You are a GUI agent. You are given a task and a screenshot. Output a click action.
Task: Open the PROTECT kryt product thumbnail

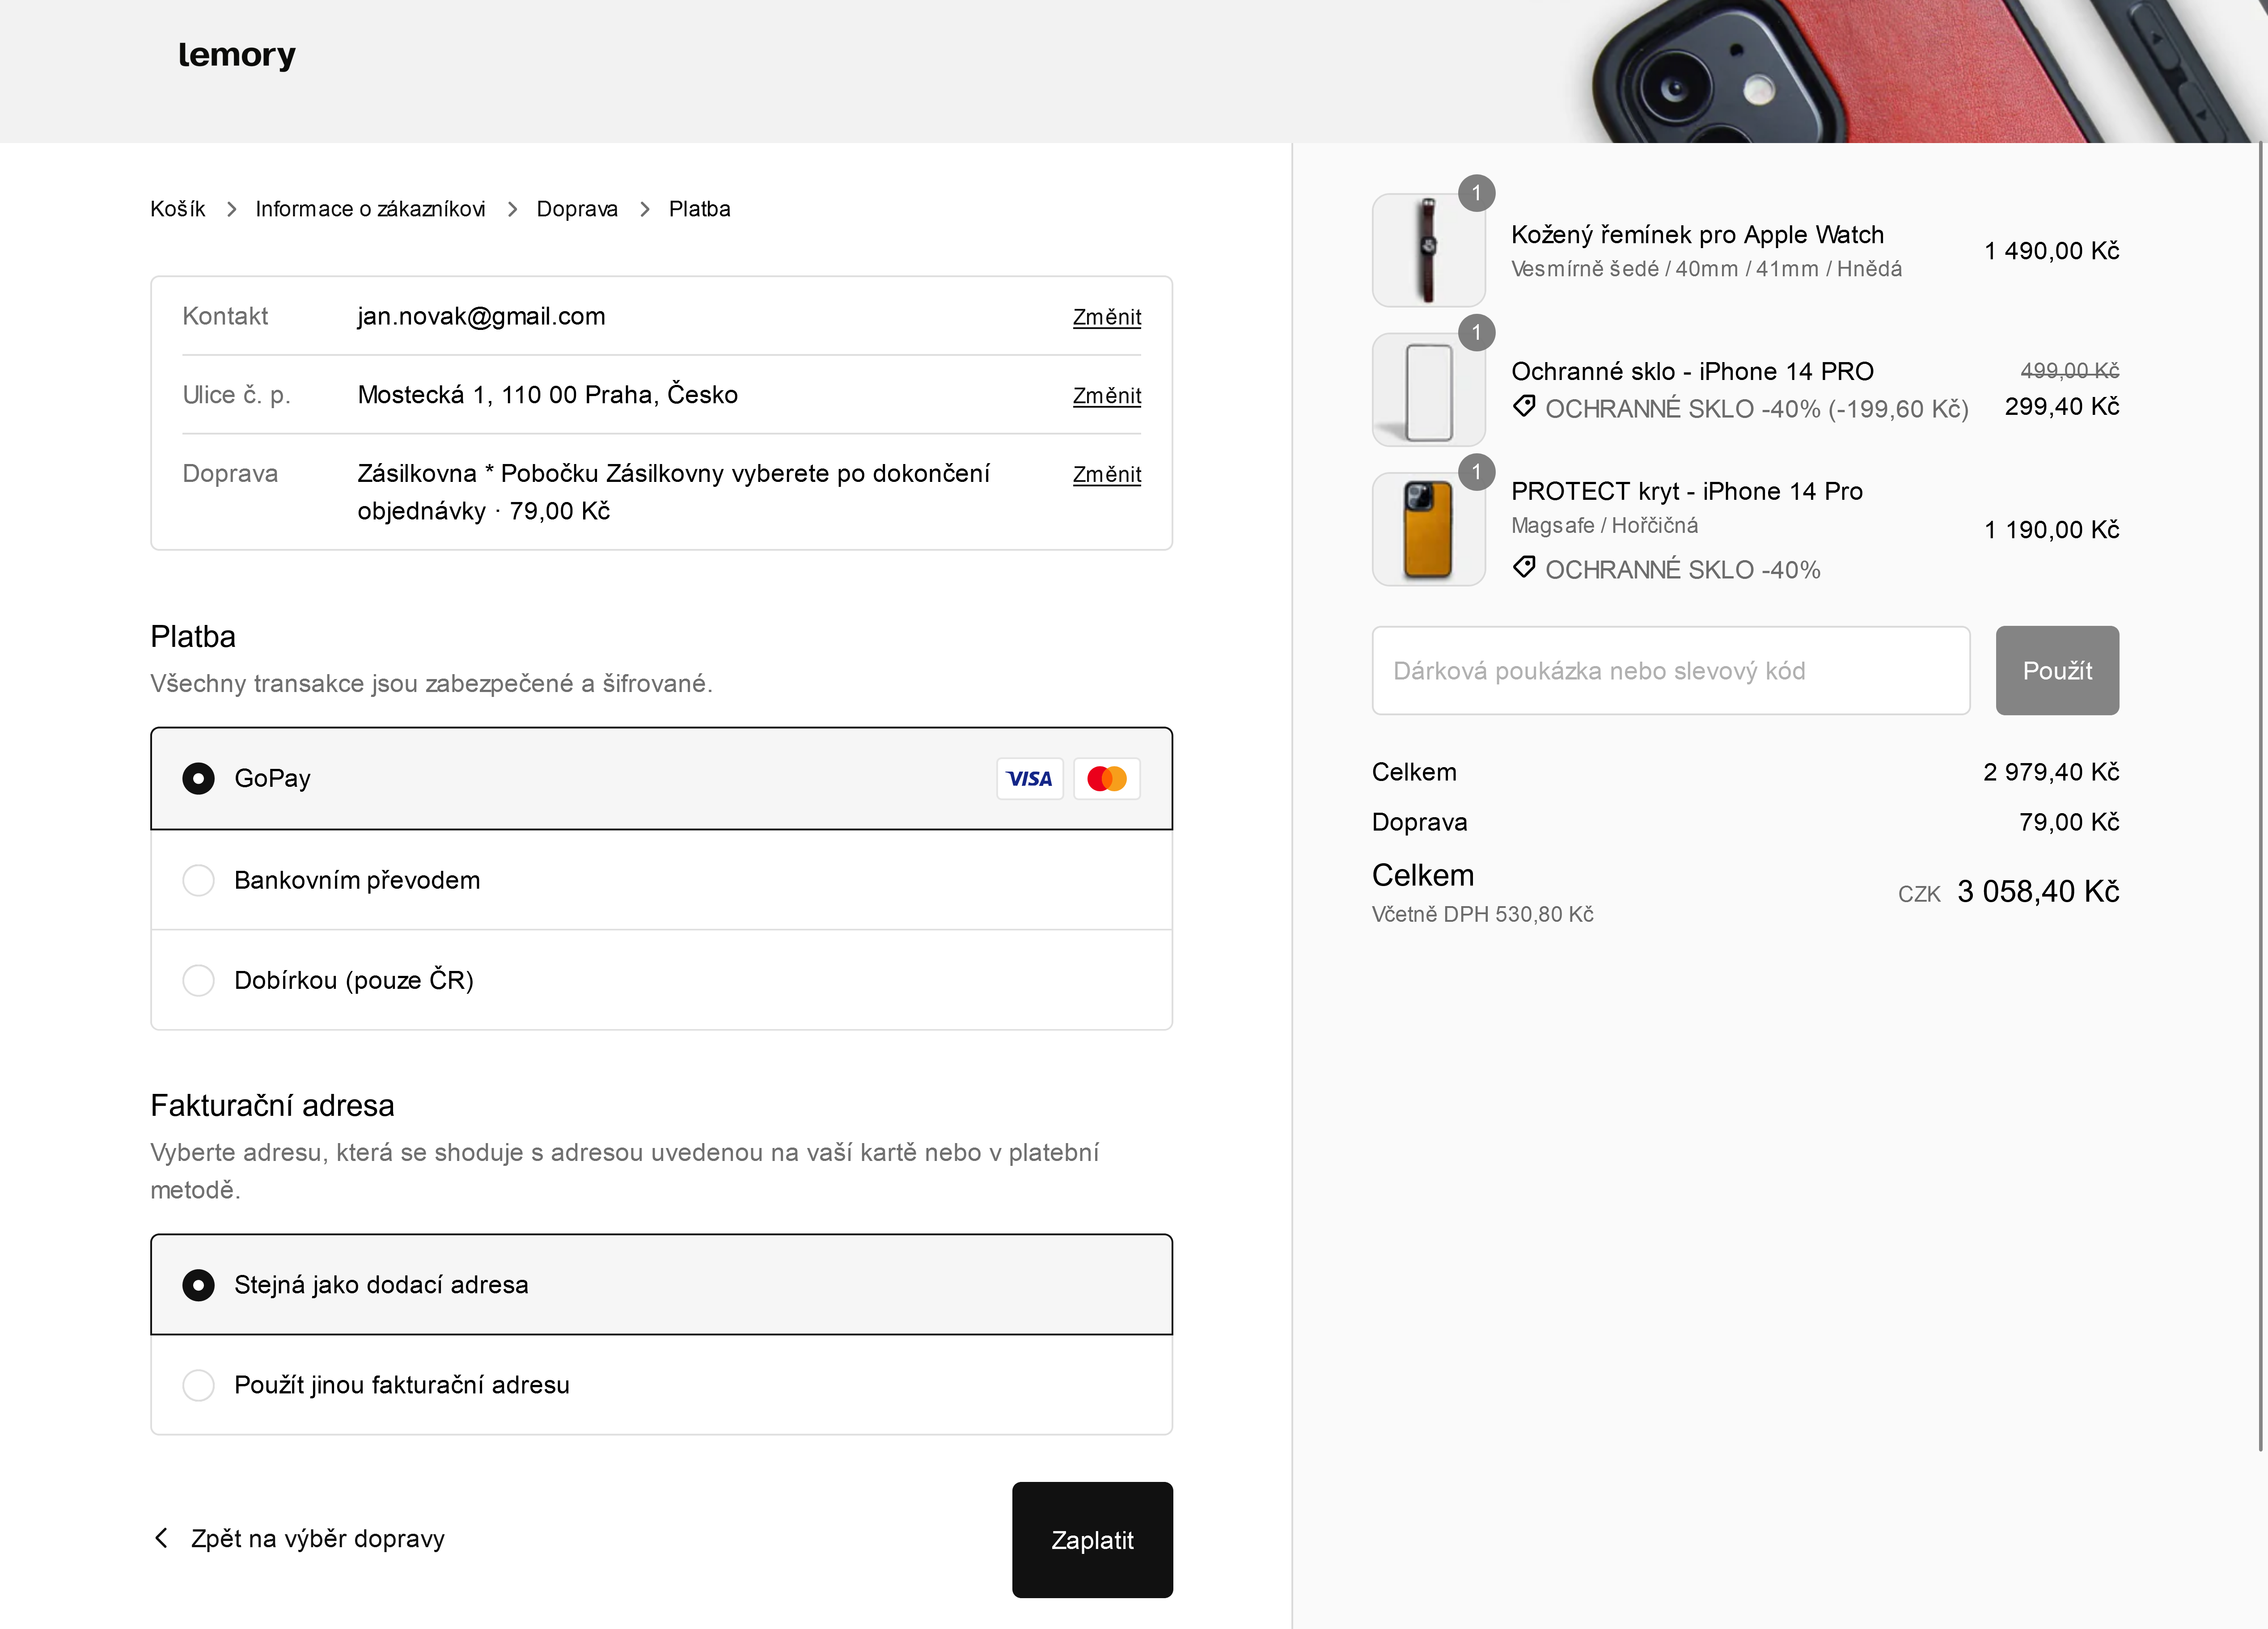click(x=1428, y=529)
